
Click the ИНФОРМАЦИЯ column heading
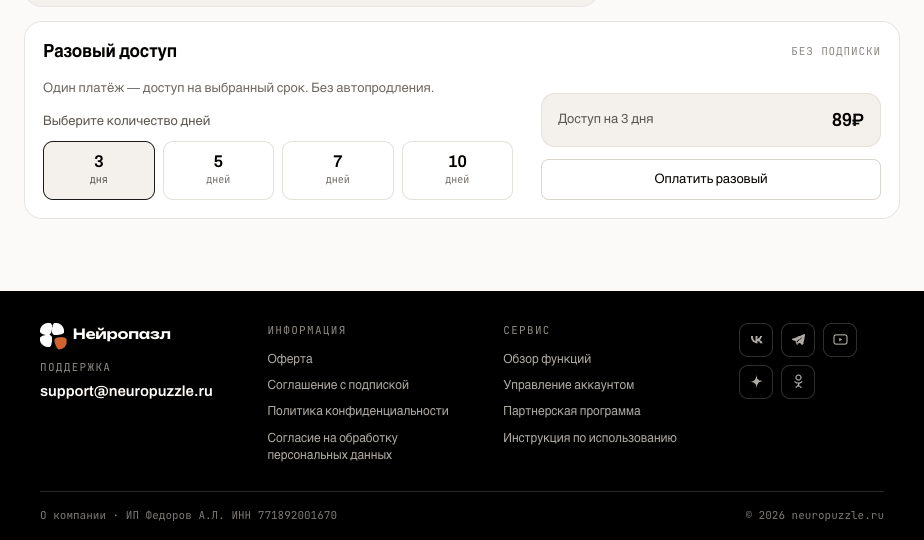point(306,330)
